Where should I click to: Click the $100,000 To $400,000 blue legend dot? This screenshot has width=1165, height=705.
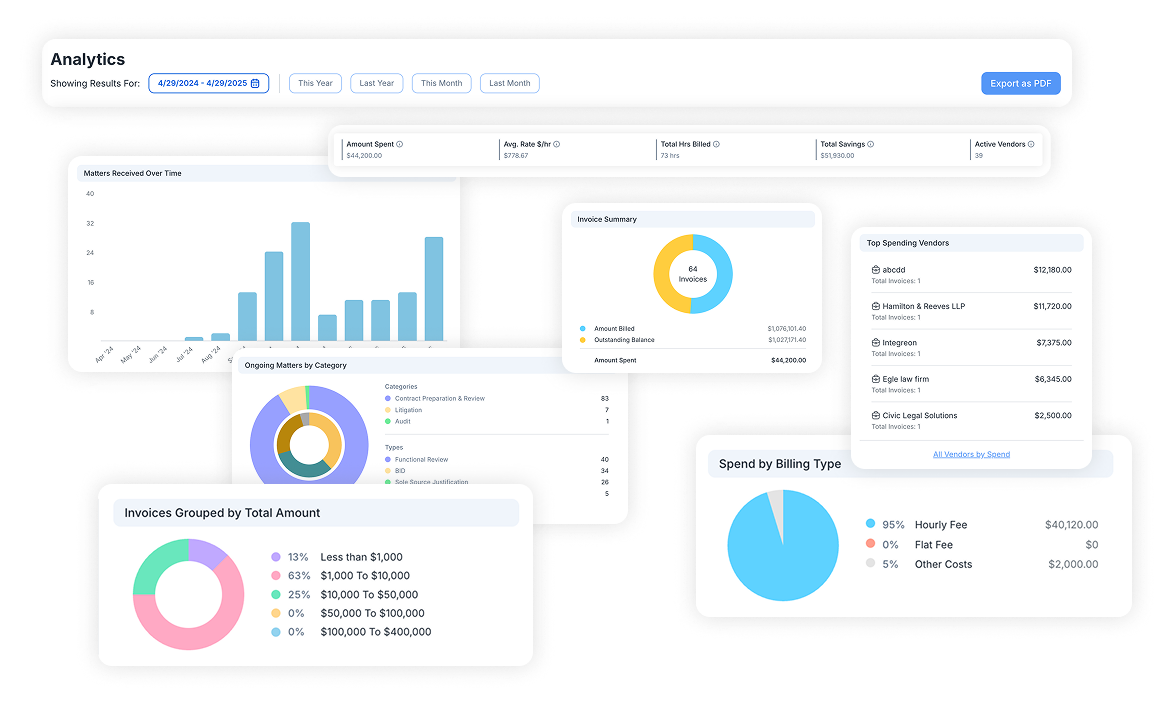click(x=276, y=631)
